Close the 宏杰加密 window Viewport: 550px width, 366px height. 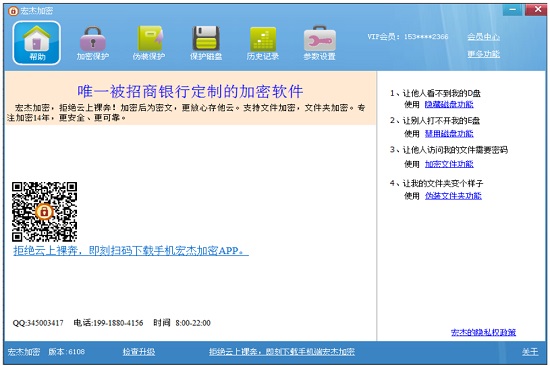(x=536, y=10)
